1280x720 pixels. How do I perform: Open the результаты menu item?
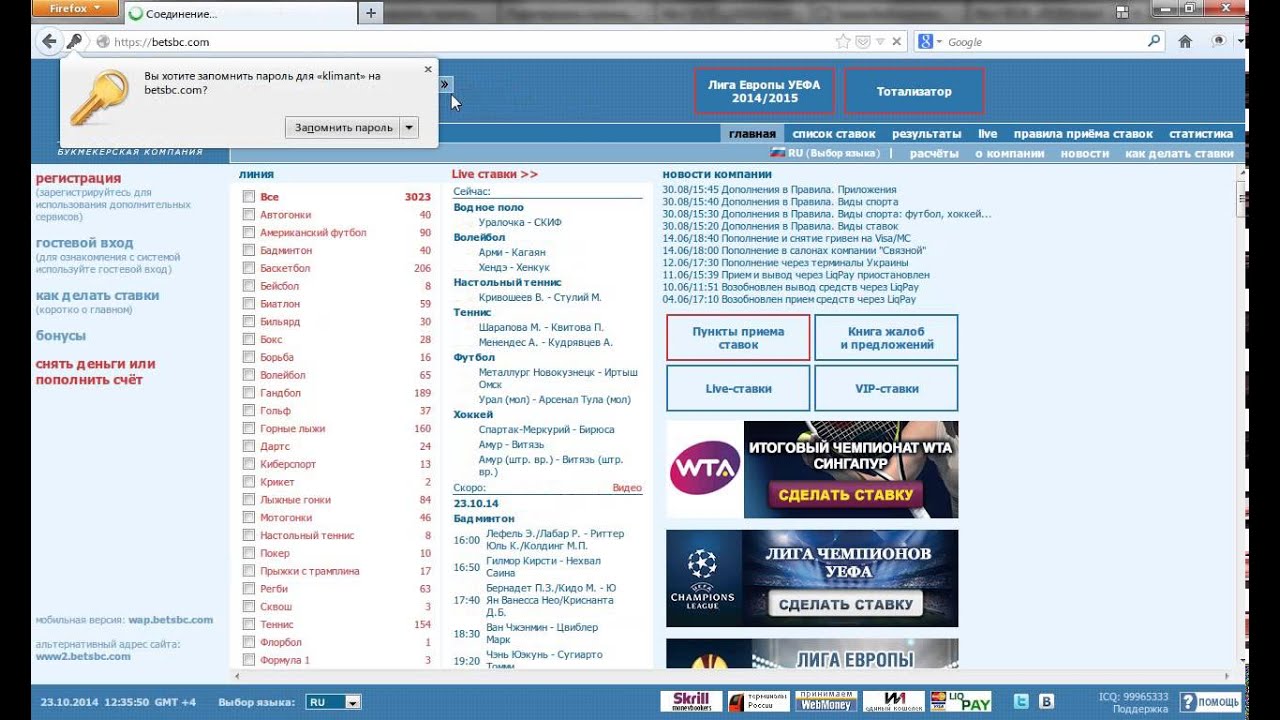click(927, 133)
